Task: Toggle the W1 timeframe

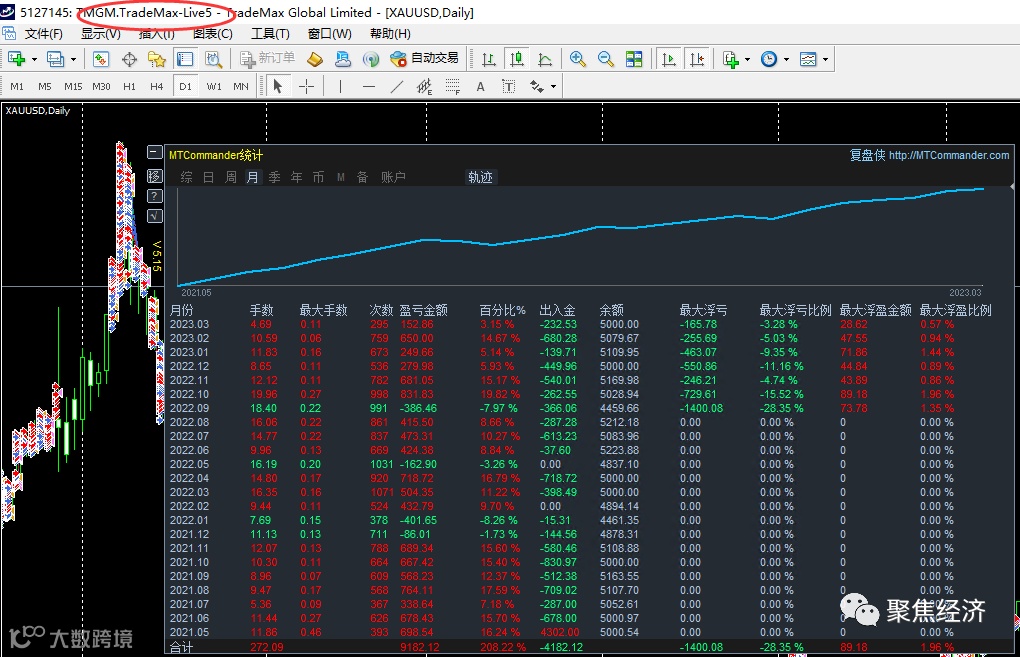Action: pyautogui.click(x=214, y=87)
